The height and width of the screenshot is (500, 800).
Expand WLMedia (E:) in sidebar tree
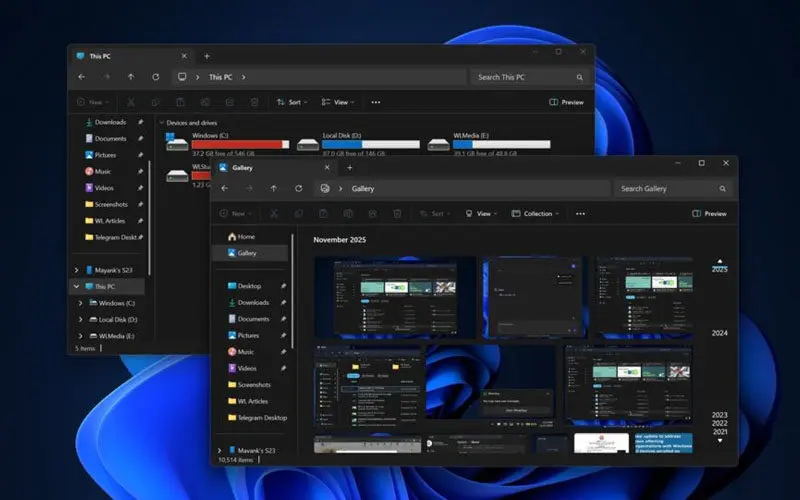point(80,336)
